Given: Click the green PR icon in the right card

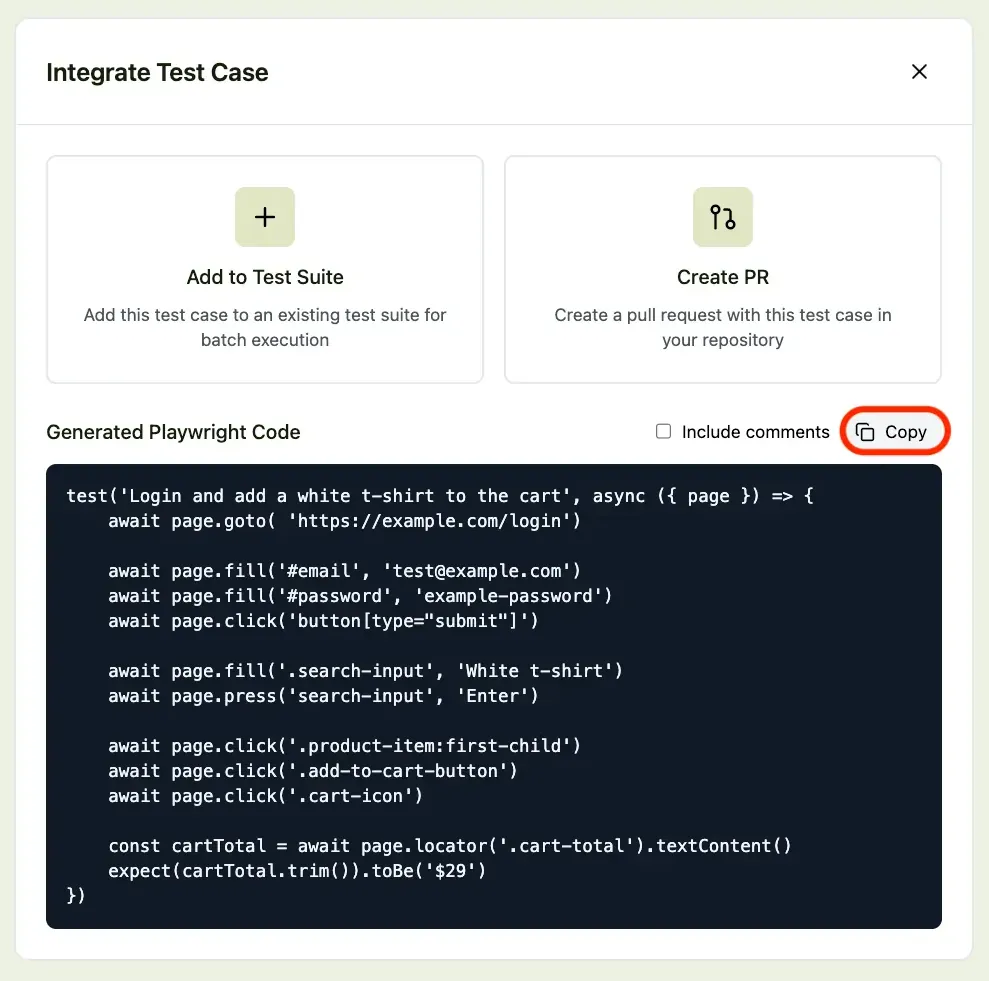Looking at the screenshot, I should (x=723, y=216).
